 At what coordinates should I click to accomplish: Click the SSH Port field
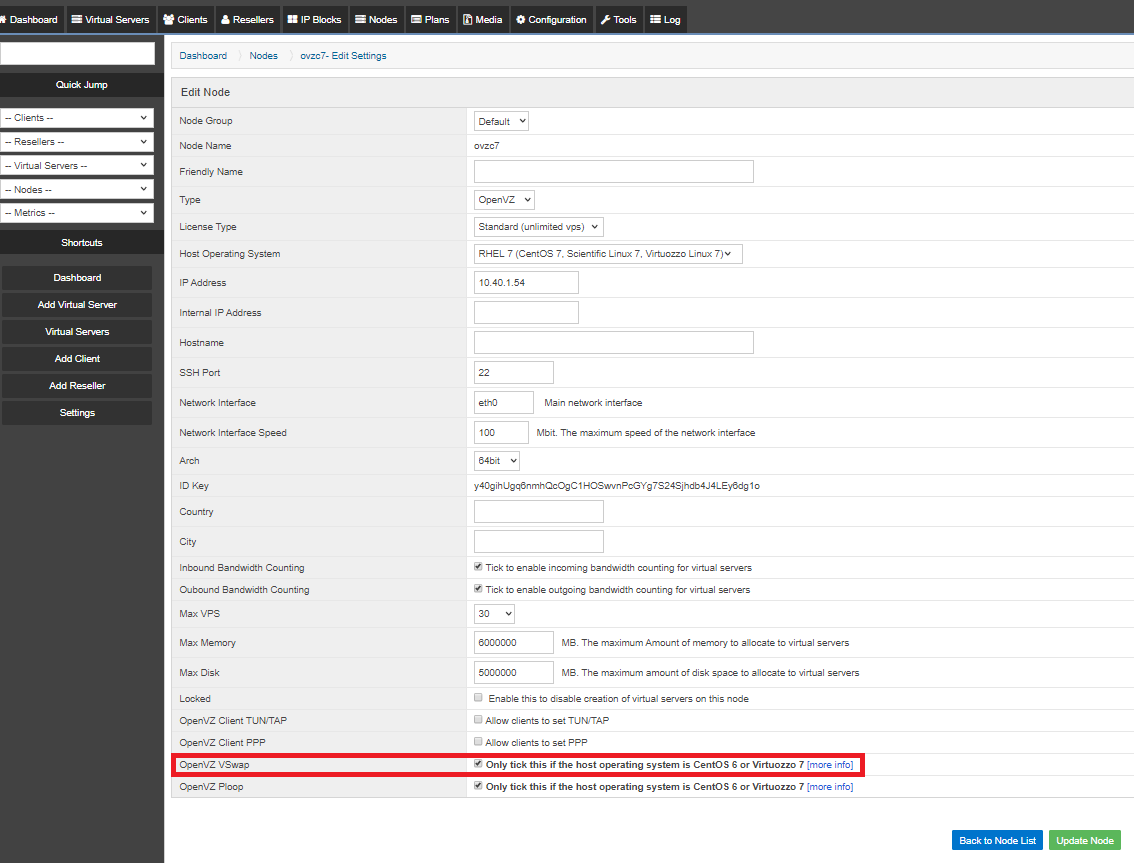pyautogui.click(x=513, y=373)
